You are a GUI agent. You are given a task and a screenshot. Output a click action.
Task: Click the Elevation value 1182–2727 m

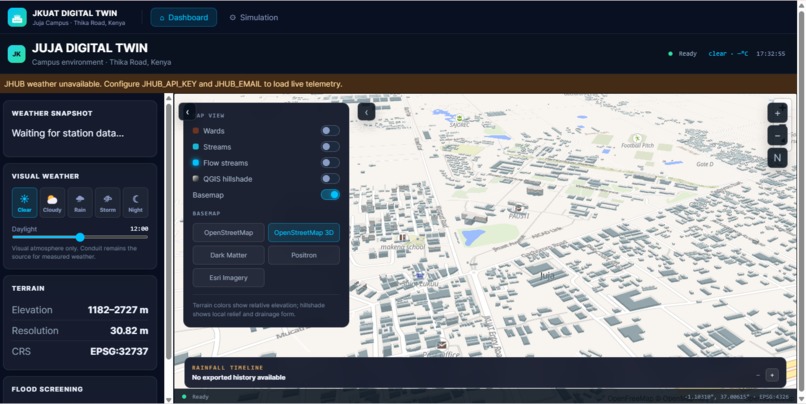coord(118,310)
